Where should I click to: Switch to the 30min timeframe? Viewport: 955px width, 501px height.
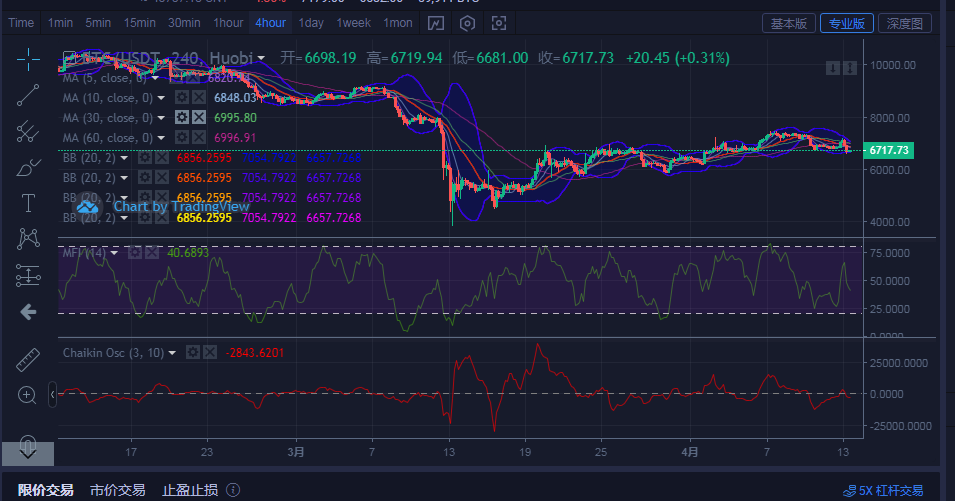pos(184,23)
